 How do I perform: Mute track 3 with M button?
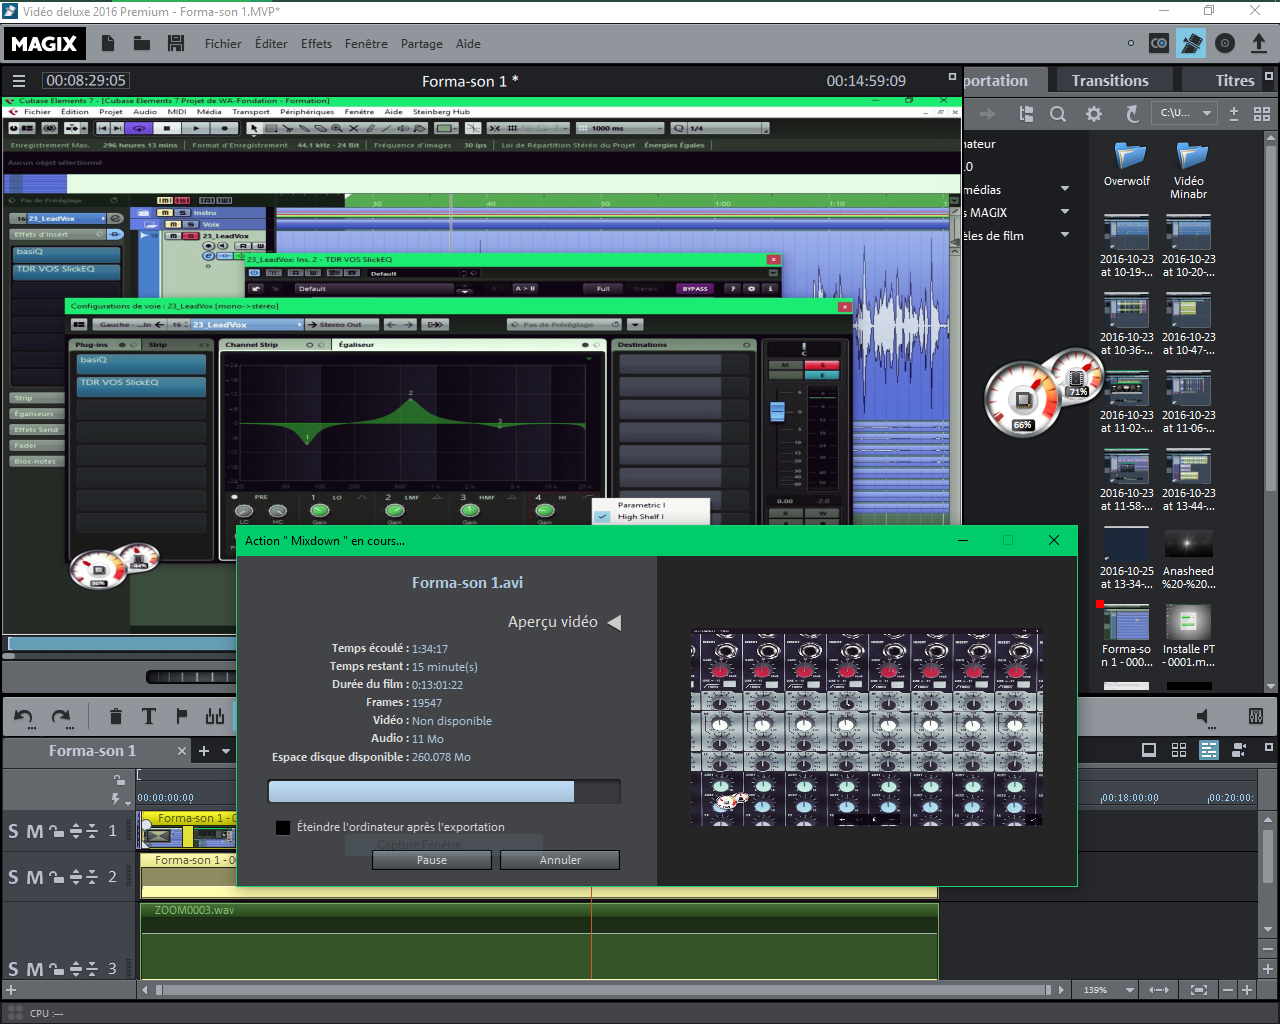[x=35, y=969]
